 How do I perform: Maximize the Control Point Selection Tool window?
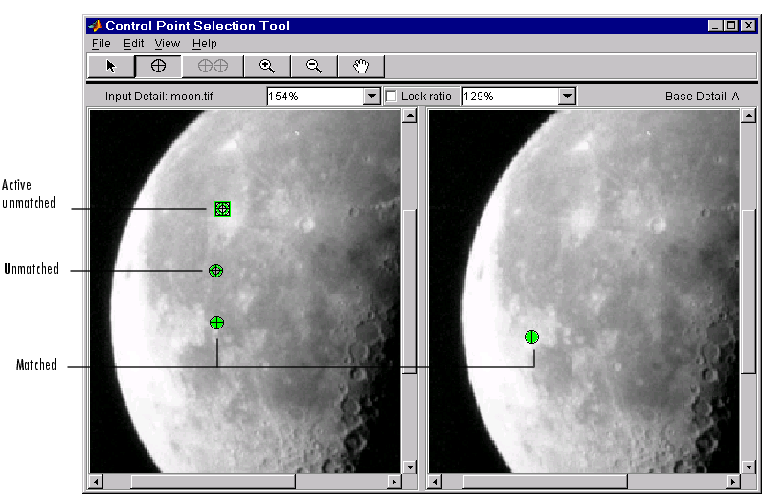(731, 25)
